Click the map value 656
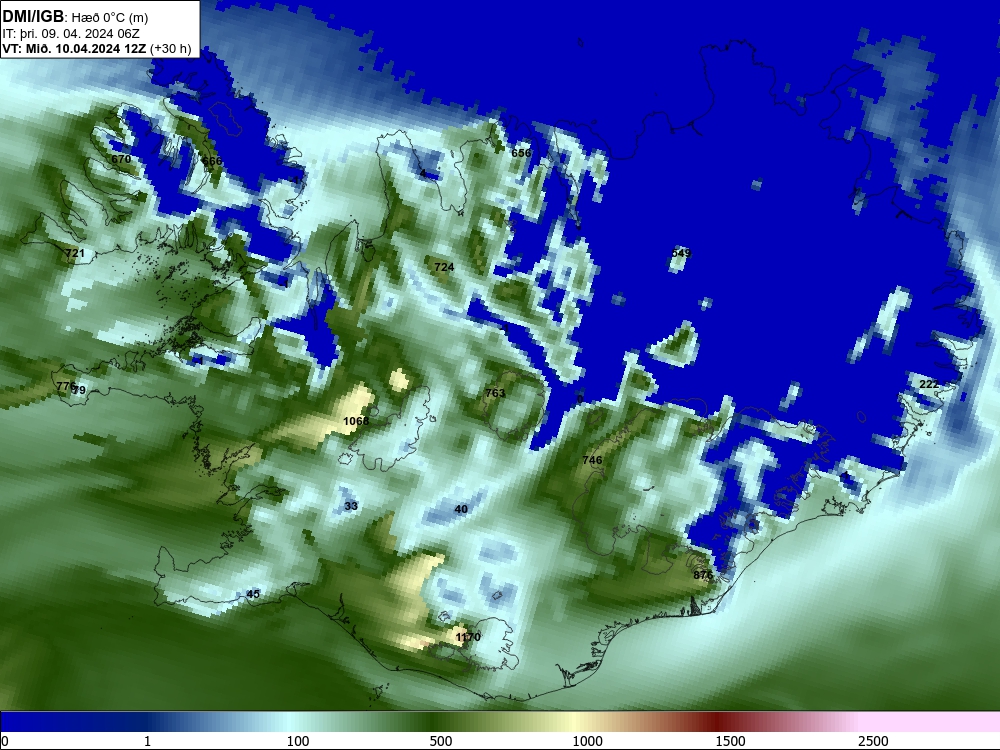 pos(521,152)
